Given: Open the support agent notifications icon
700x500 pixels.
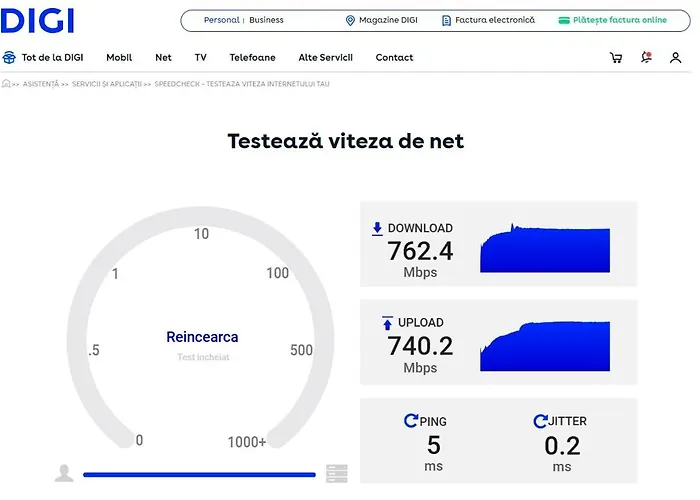Looking at the screenshot, I should 646,58.
